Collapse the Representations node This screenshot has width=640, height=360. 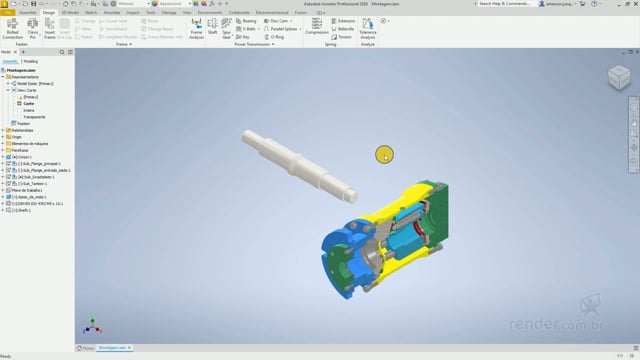click(3, 77)
